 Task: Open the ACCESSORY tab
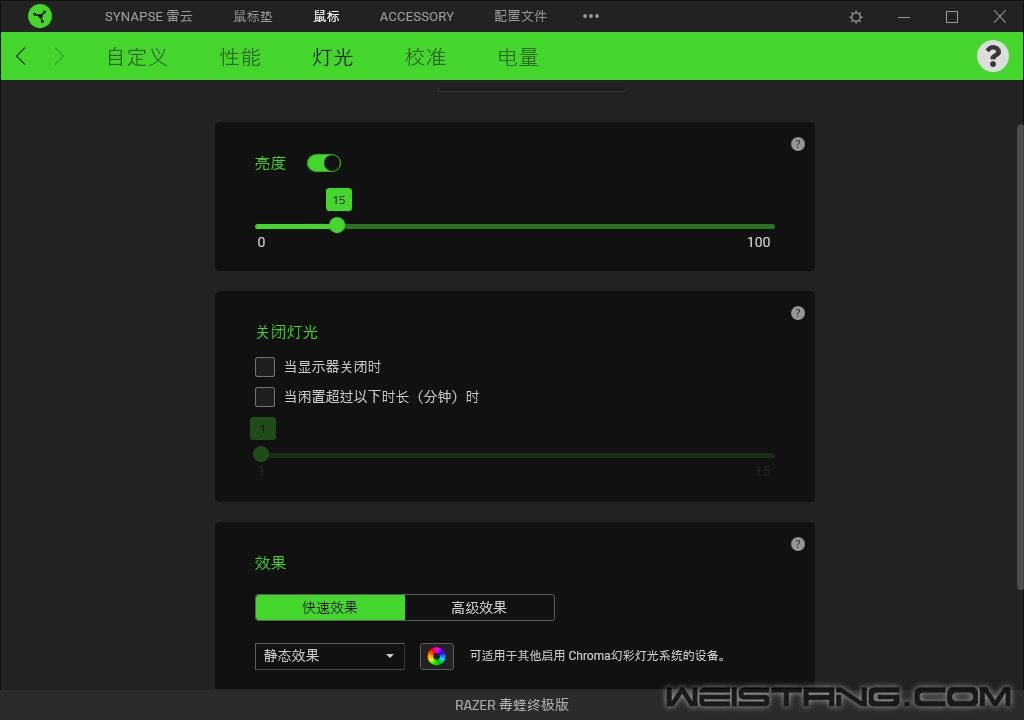tap(417, 16)
